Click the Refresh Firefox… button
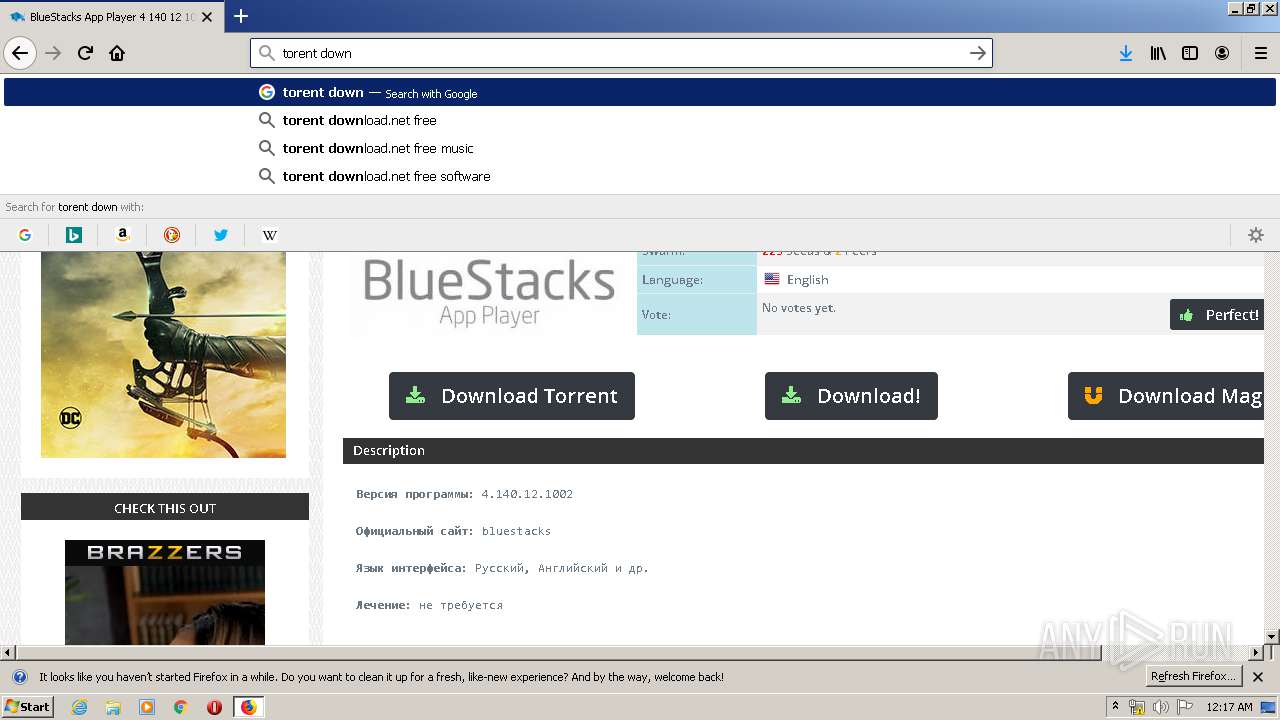 tap(1194, 677)
